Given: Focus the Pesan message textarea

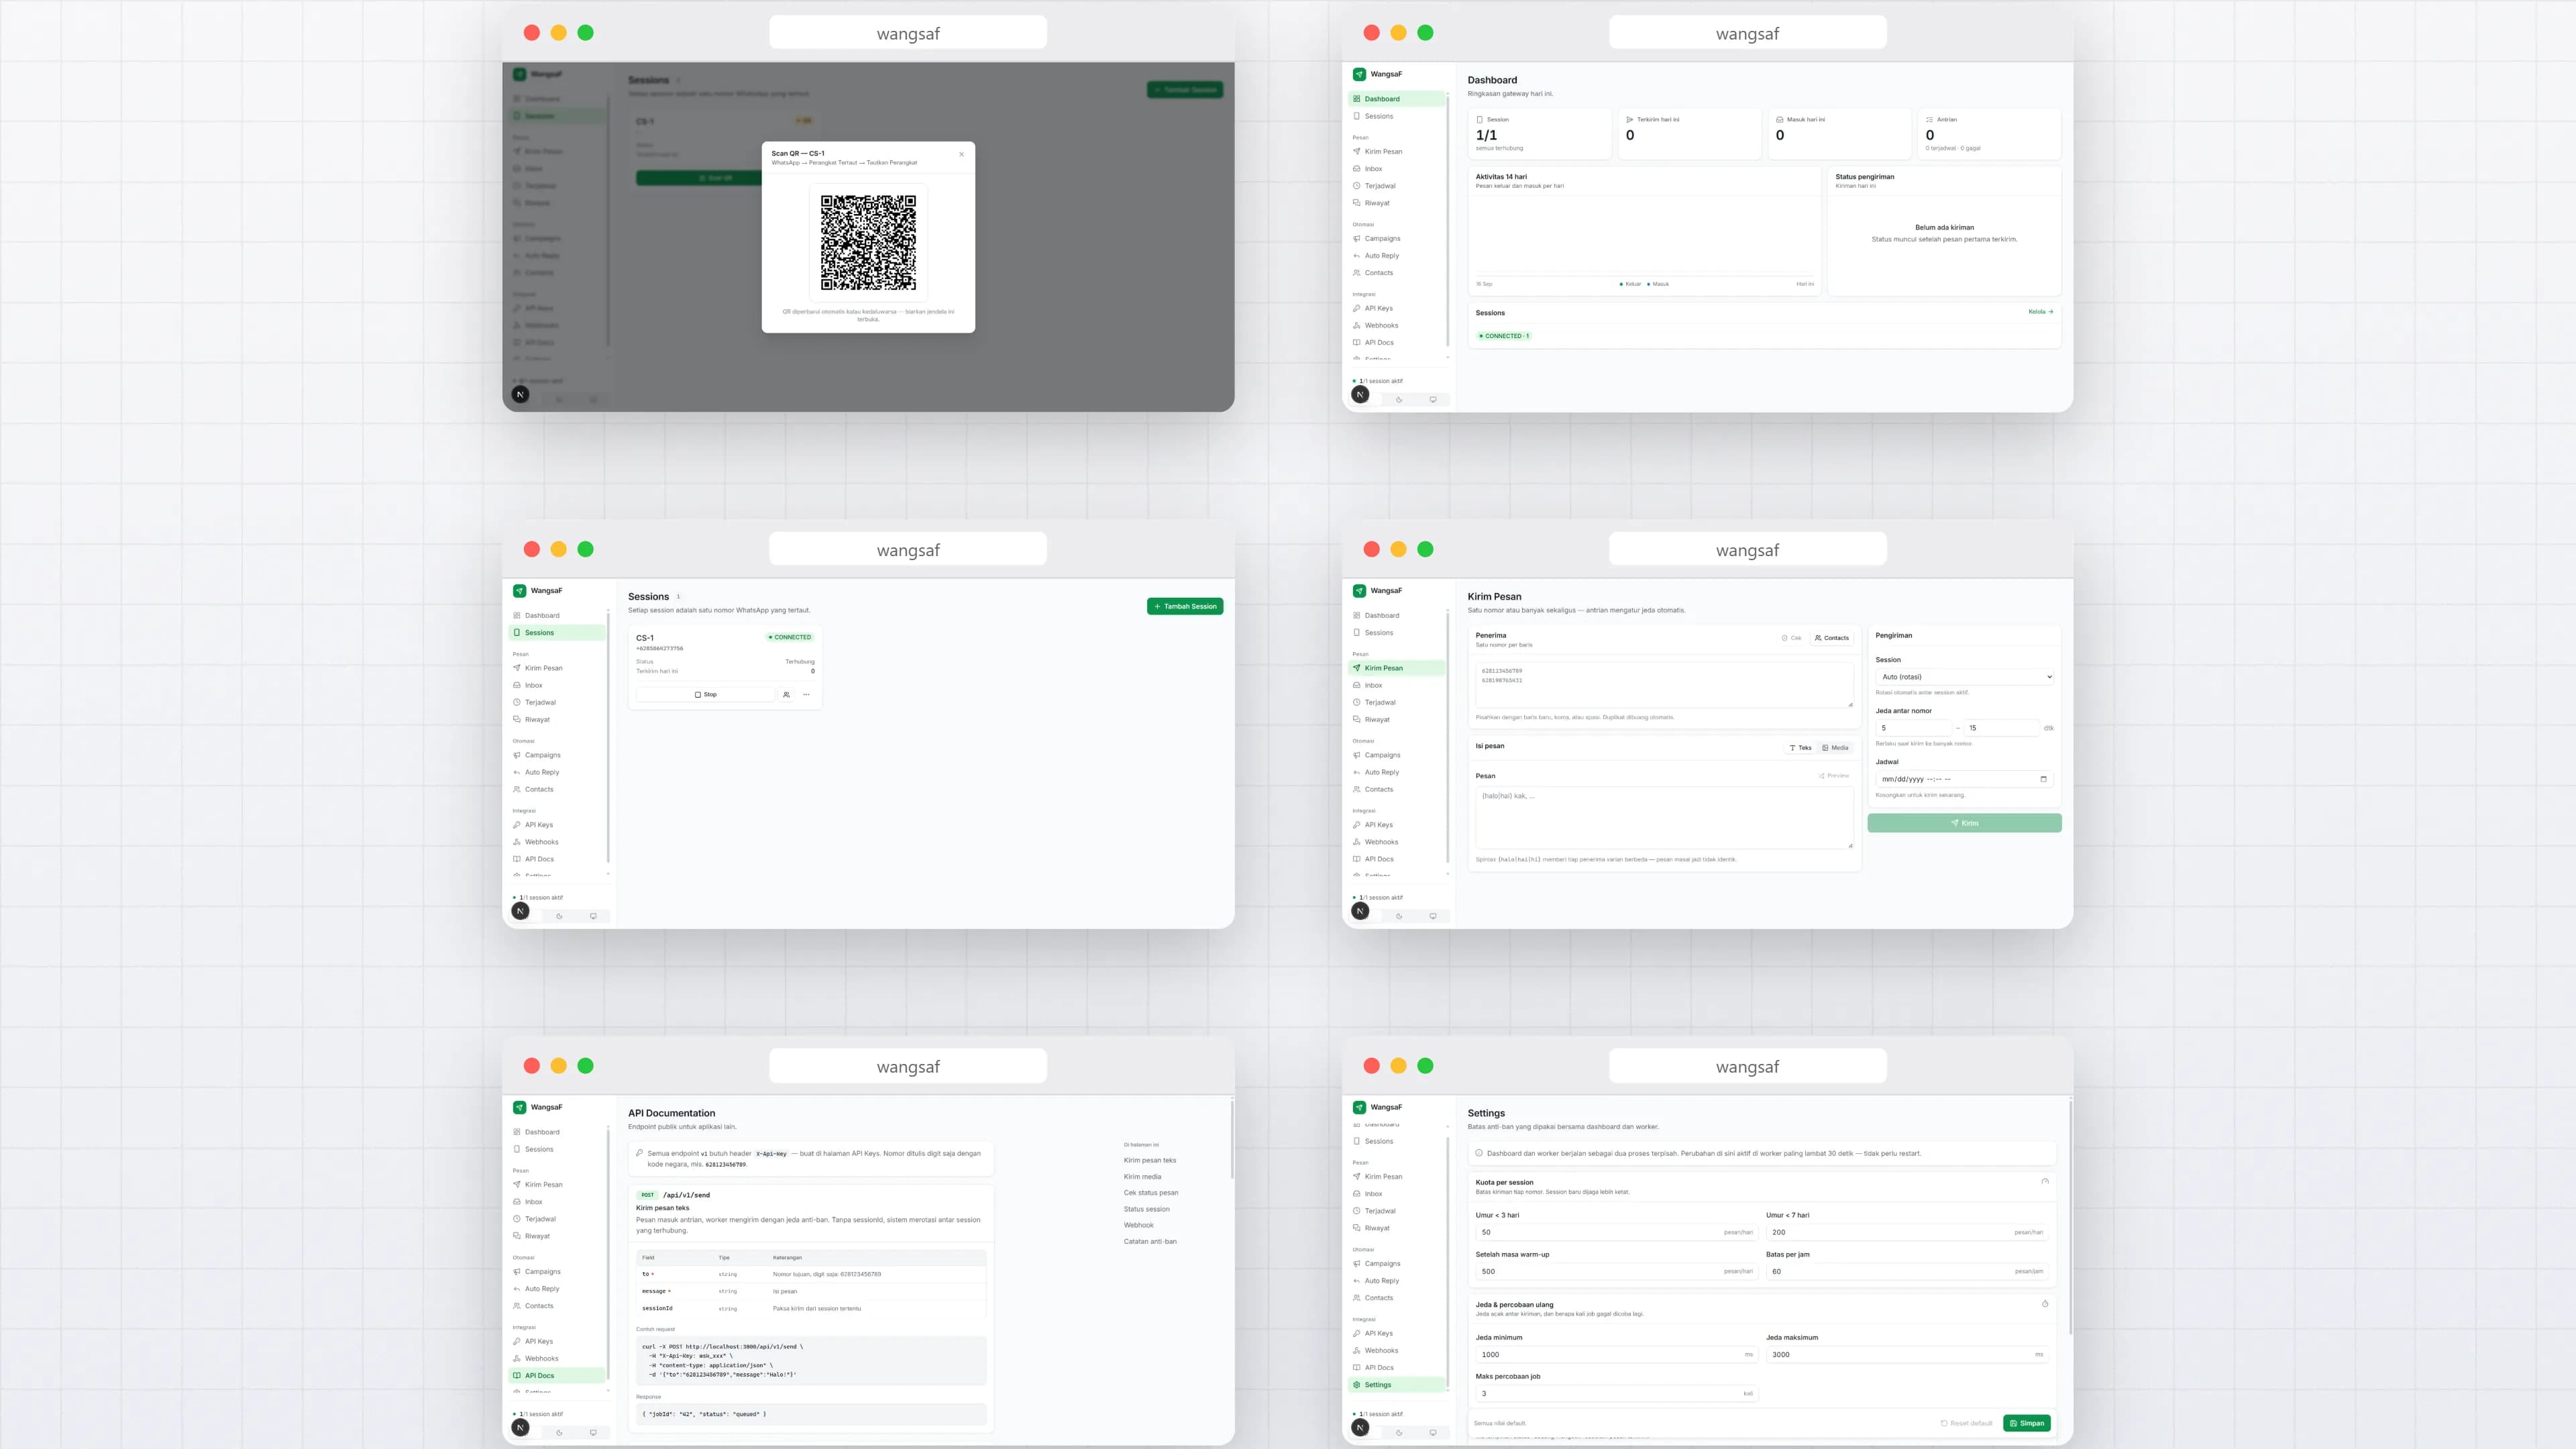Looking at the screenshot, I should (x=1665, y=817).
